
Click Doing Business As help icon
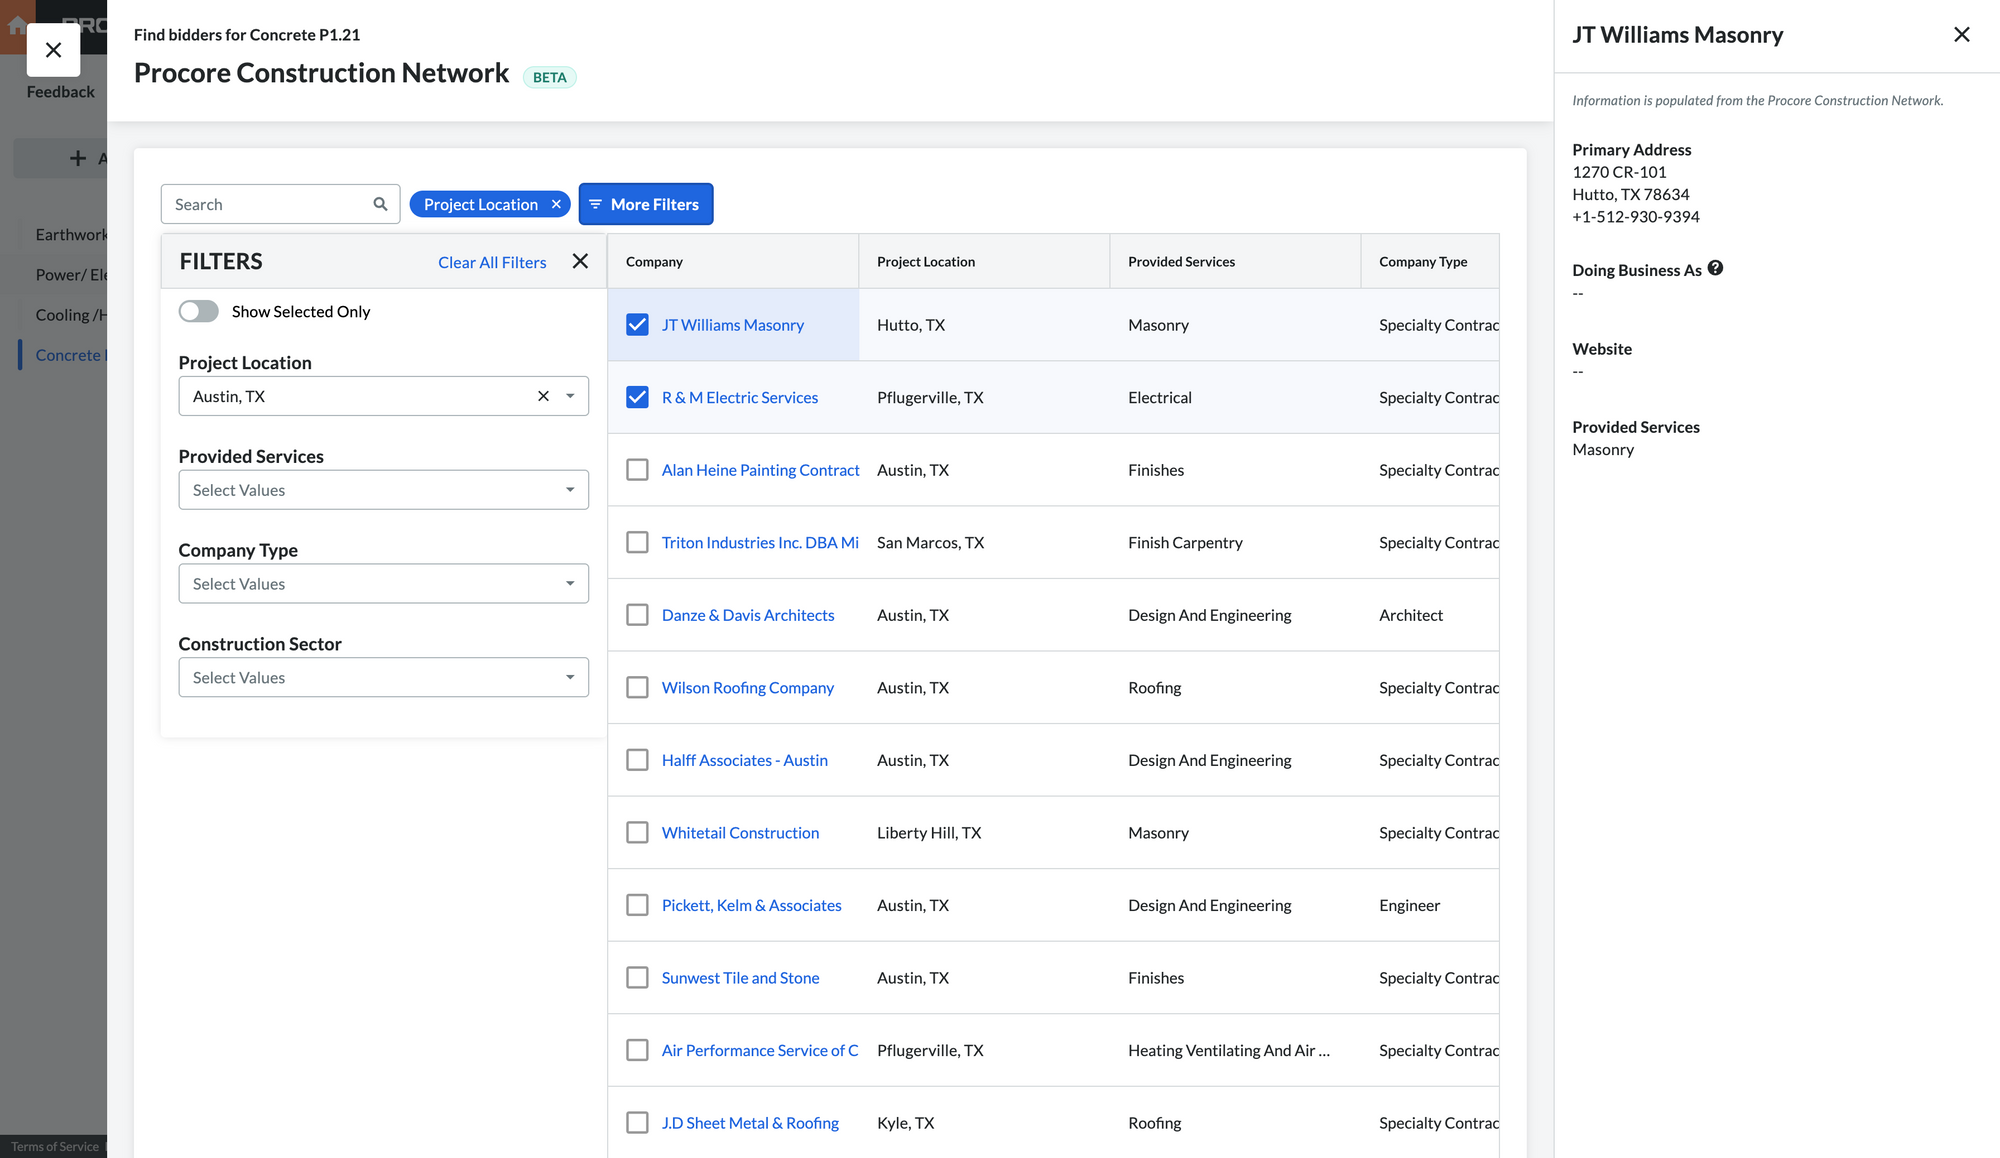click(1715, 268)
